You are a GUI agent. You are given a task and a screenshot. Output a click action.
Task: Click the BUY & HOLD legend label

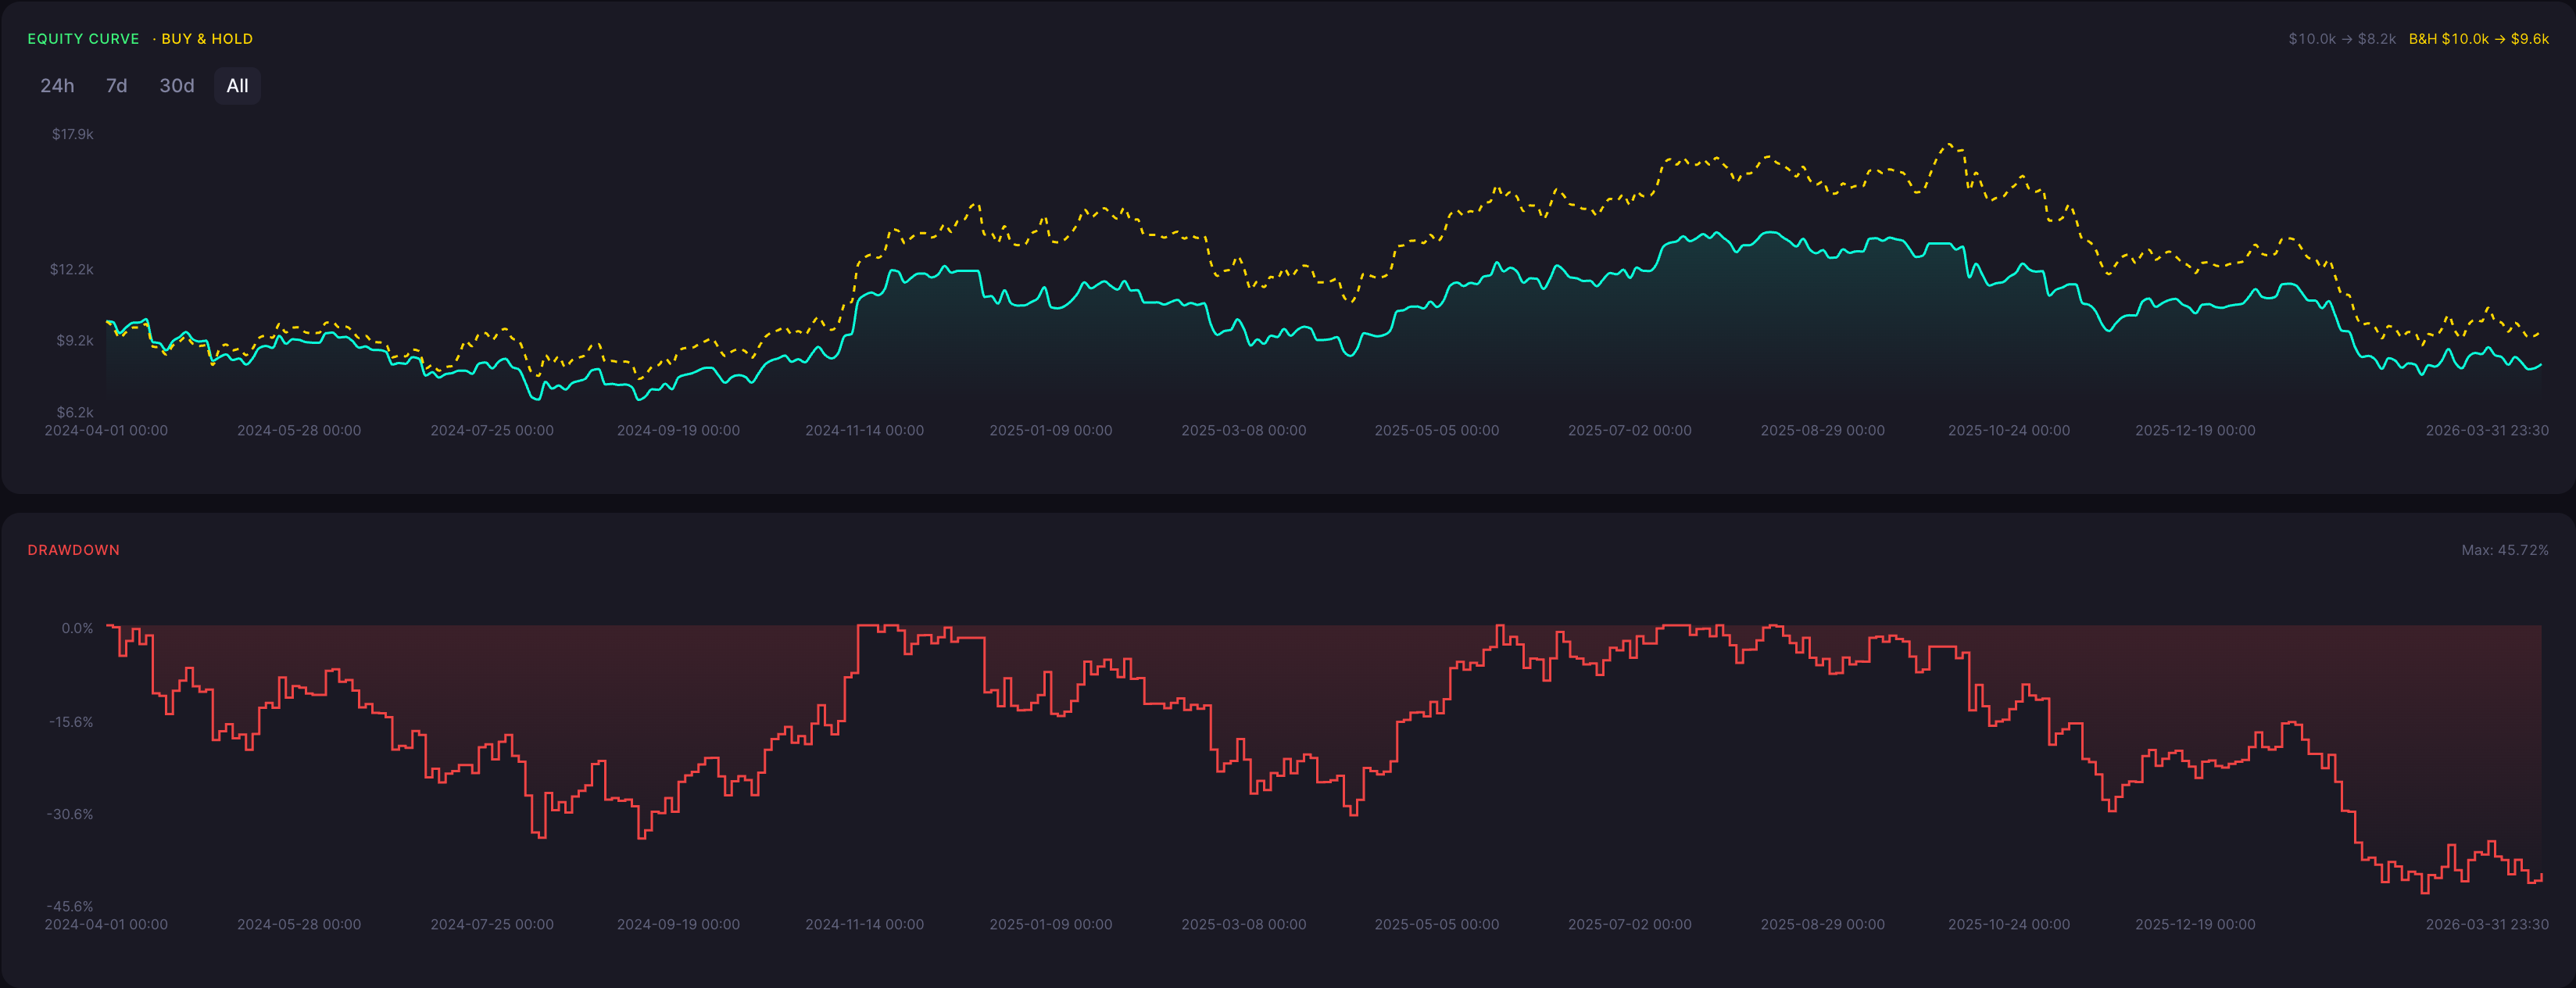pyautogui.click(x=207, y=39)
